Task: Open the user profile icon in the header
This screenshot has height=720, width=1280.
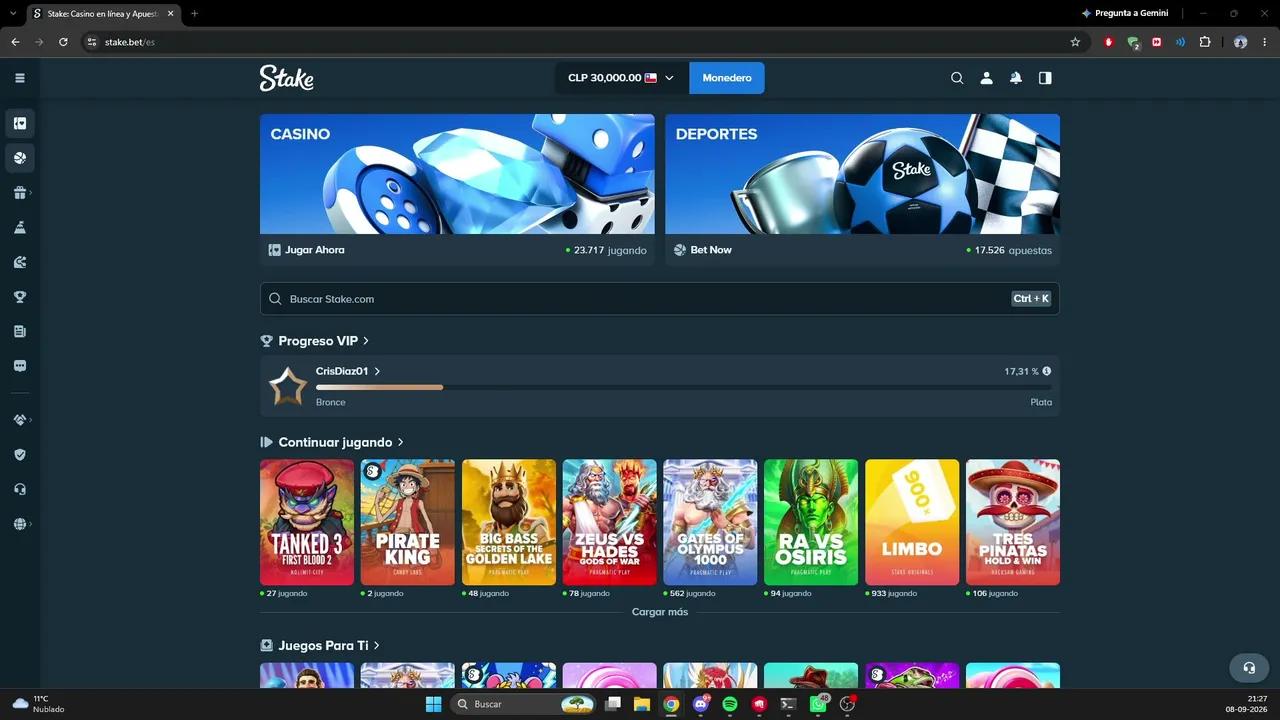Action: 986,78
